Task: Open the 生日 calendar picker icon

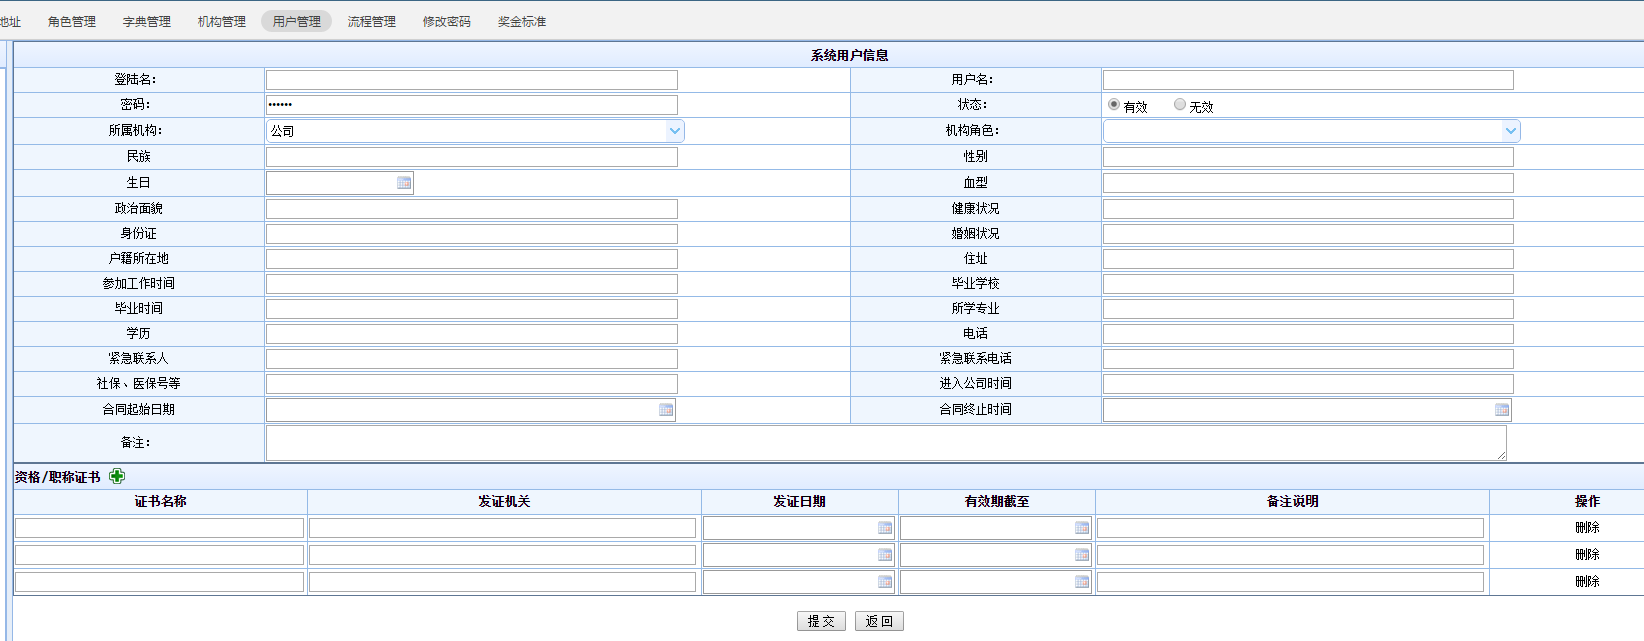Action: [x=404, y=183]
